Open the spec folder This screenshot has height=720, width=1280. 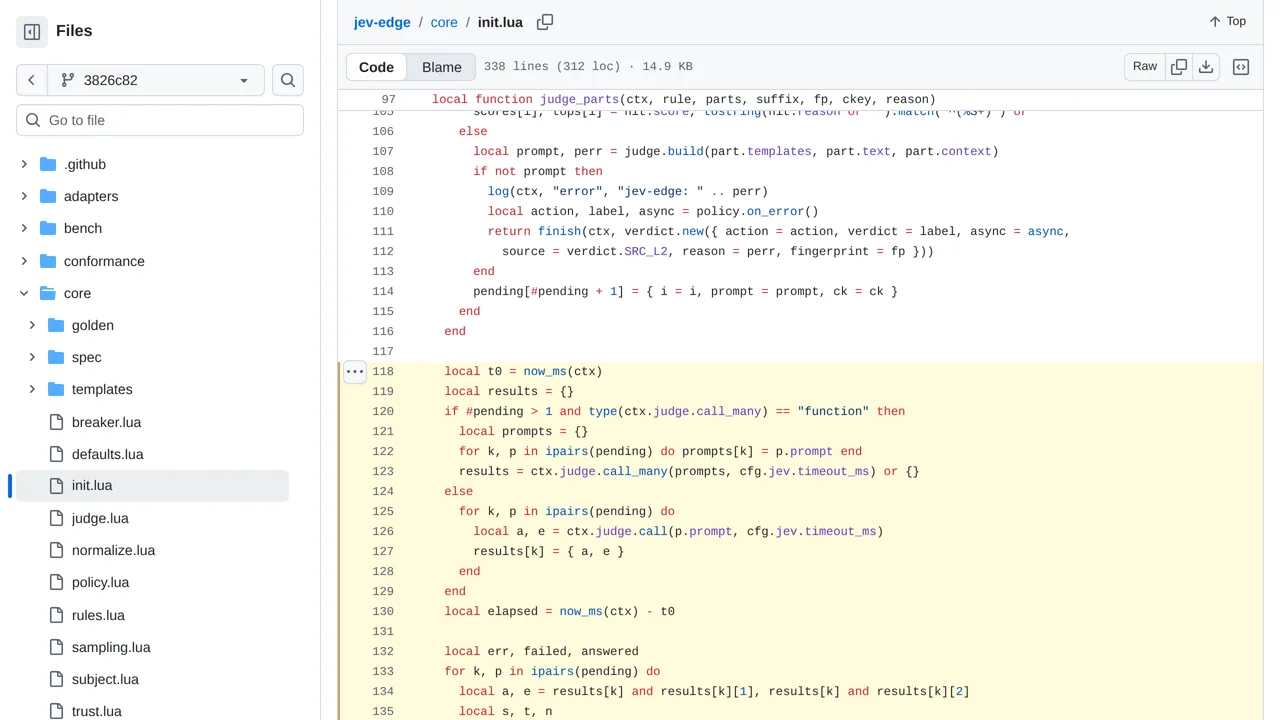pos(87,357)
